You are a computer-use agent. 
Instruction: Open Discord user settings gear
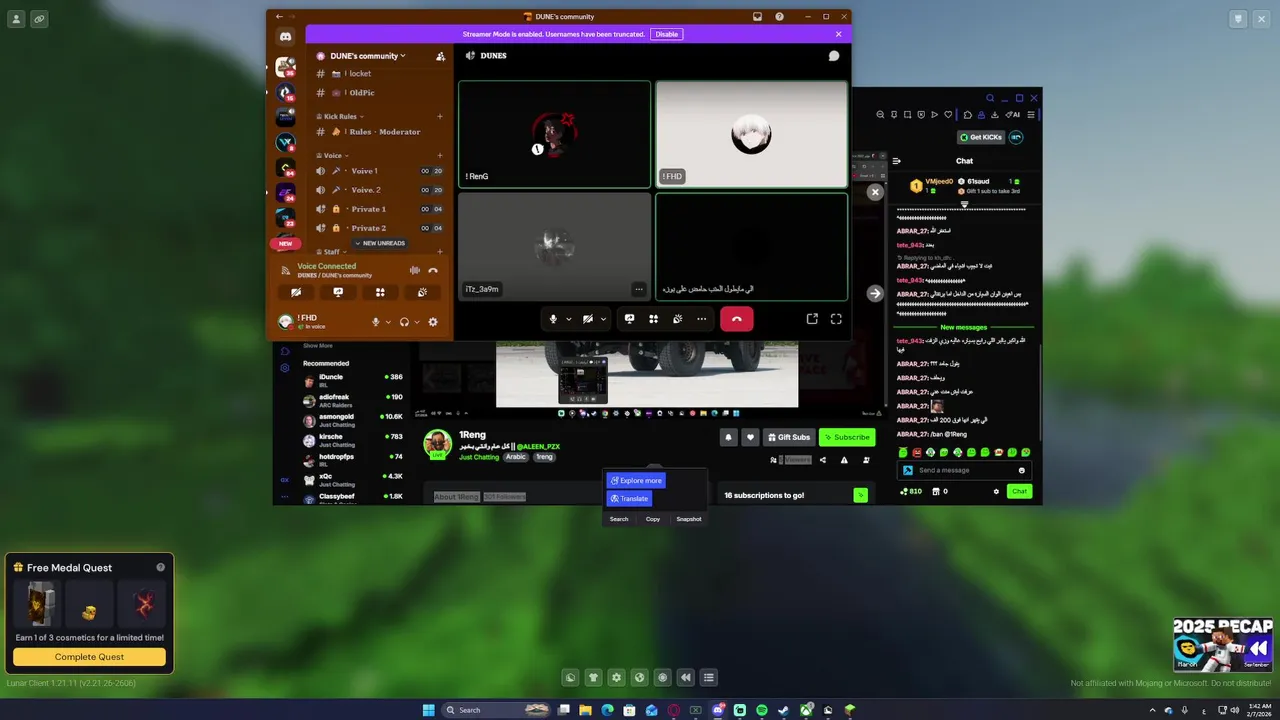click(x=433, y=322)
